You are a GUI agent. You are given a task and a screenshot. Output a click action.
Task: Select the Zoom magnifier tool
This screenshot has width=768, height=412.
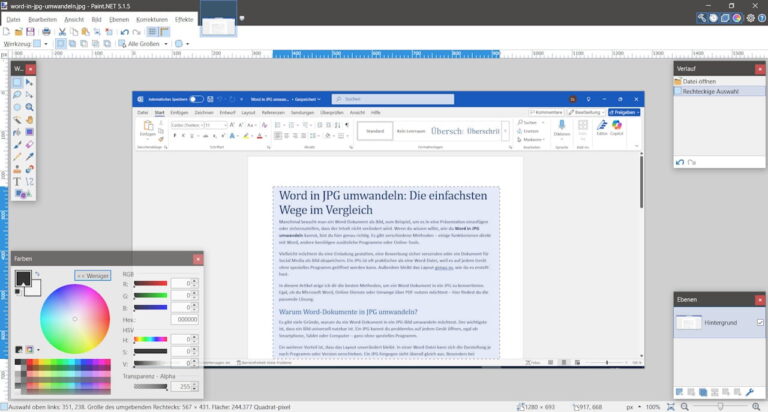point(29,107)
